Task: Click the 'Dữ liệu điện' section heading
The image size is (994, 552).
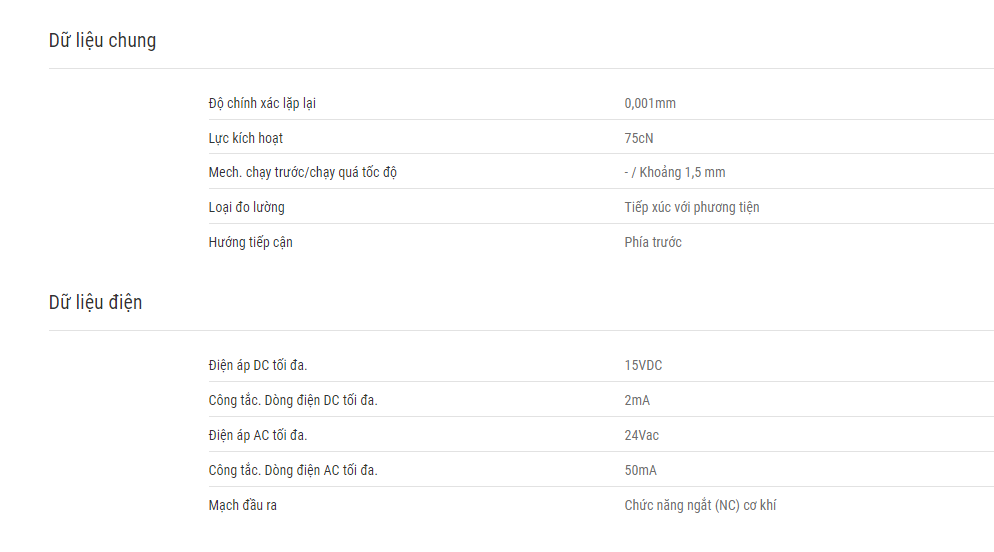Action: [x=95, y=302]
